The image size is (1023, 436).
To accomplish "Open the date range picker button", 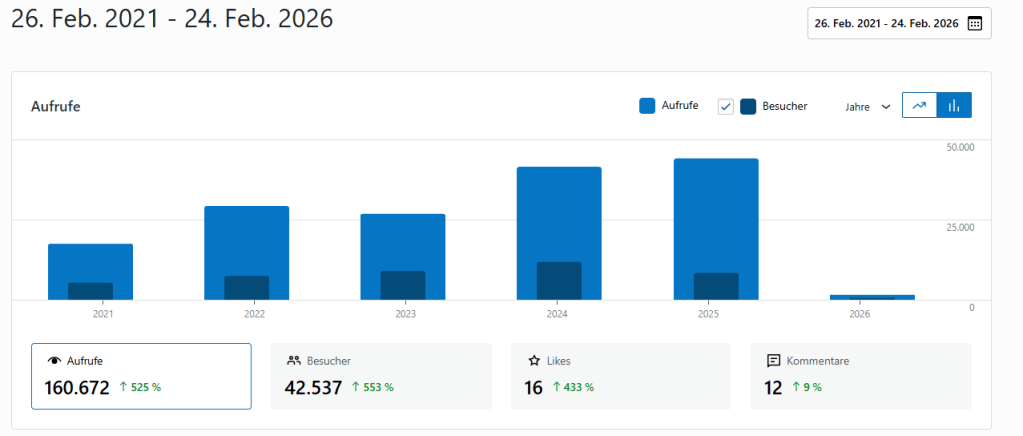I will click(898, 24).
